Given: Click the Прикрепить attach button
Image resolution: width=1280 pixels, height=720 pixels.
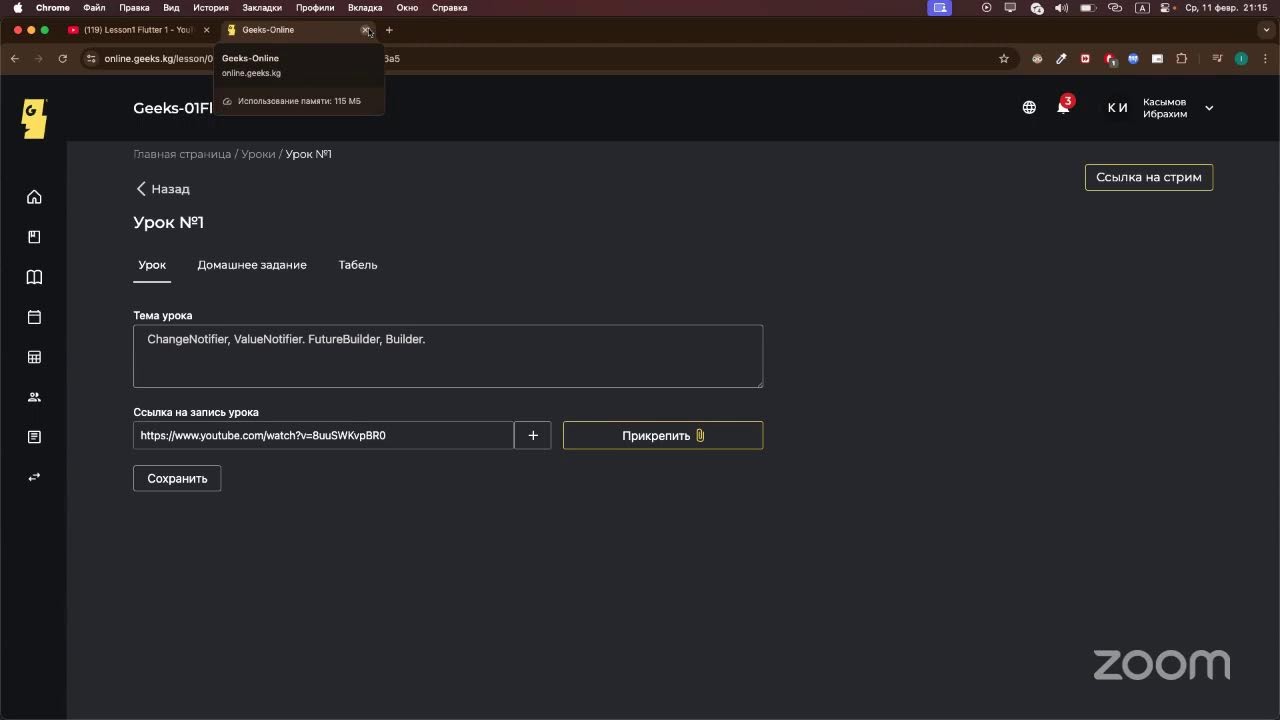Looking at the screenshot, I should [663, 435].
